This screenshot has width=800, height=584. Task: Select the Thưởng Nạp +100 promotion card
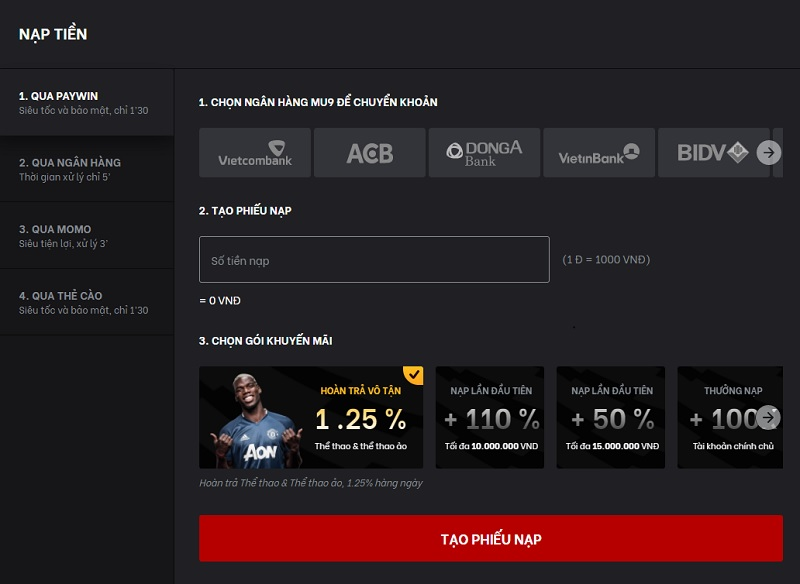coord(725,417)
